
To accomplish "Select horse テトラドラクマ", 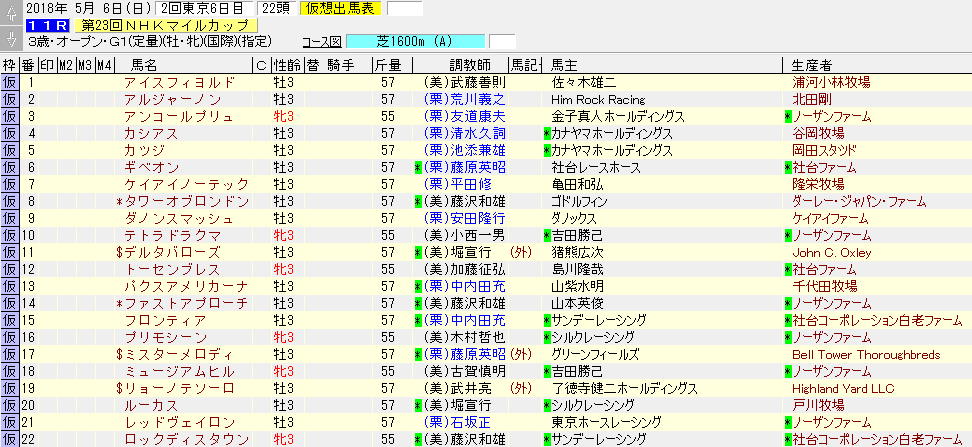I will [172, 236].
